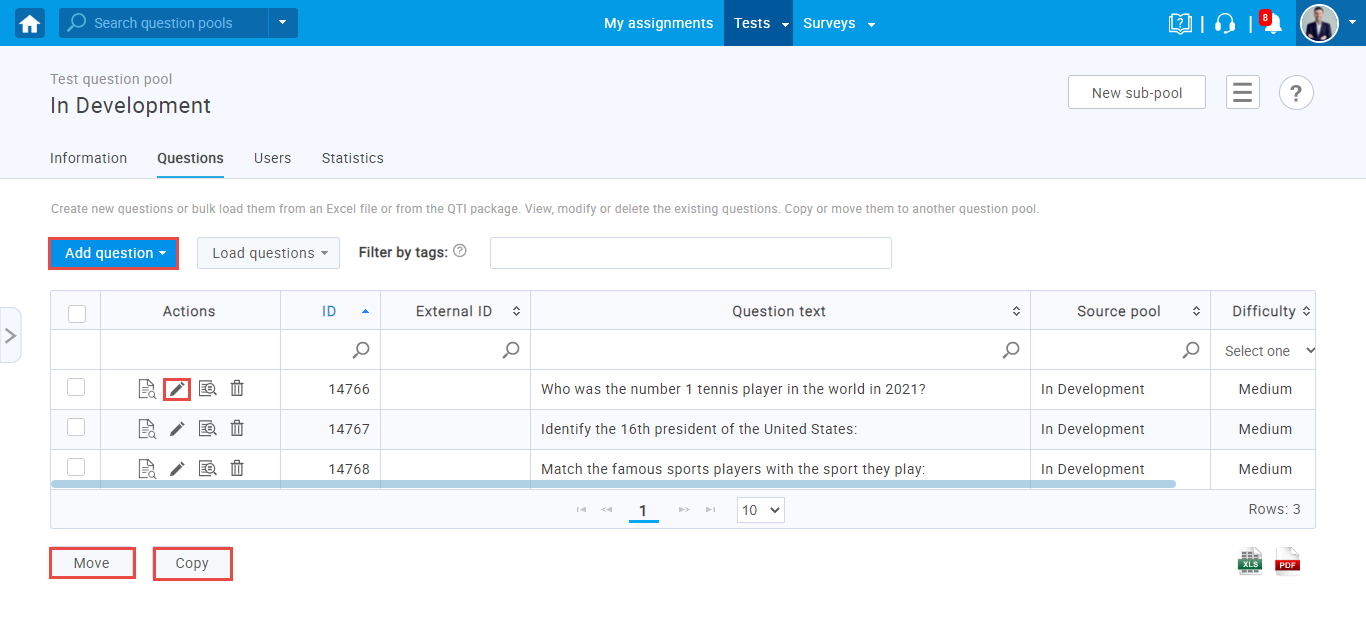Click the New sub-pool button
The width and height of the screenshot is (1366, 625).
(1136, 93)
